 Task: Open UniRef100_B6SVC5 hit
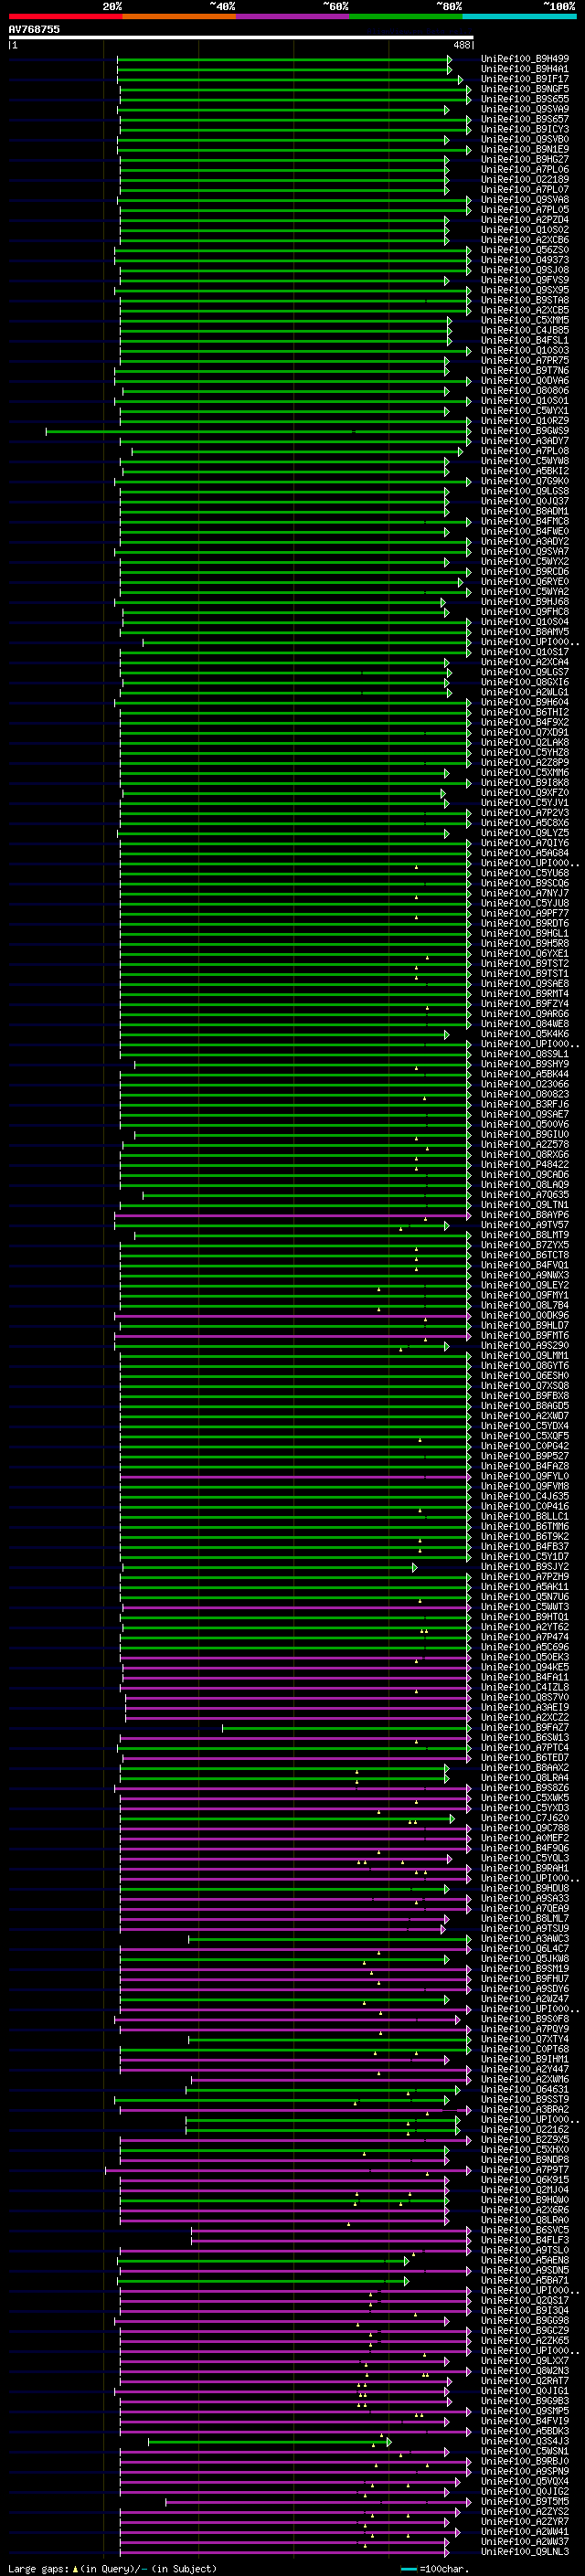(525, 2230)
